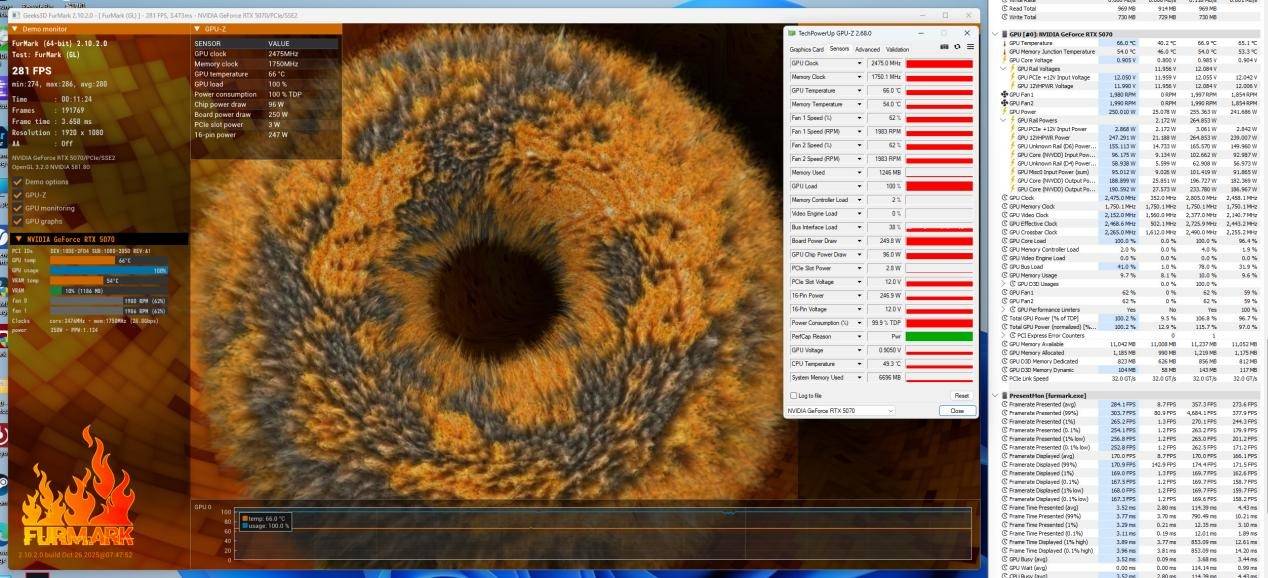Screen dimensions: 1268x578
Task: Switch to the Graphics Card tab
Action: pos(806,49)
